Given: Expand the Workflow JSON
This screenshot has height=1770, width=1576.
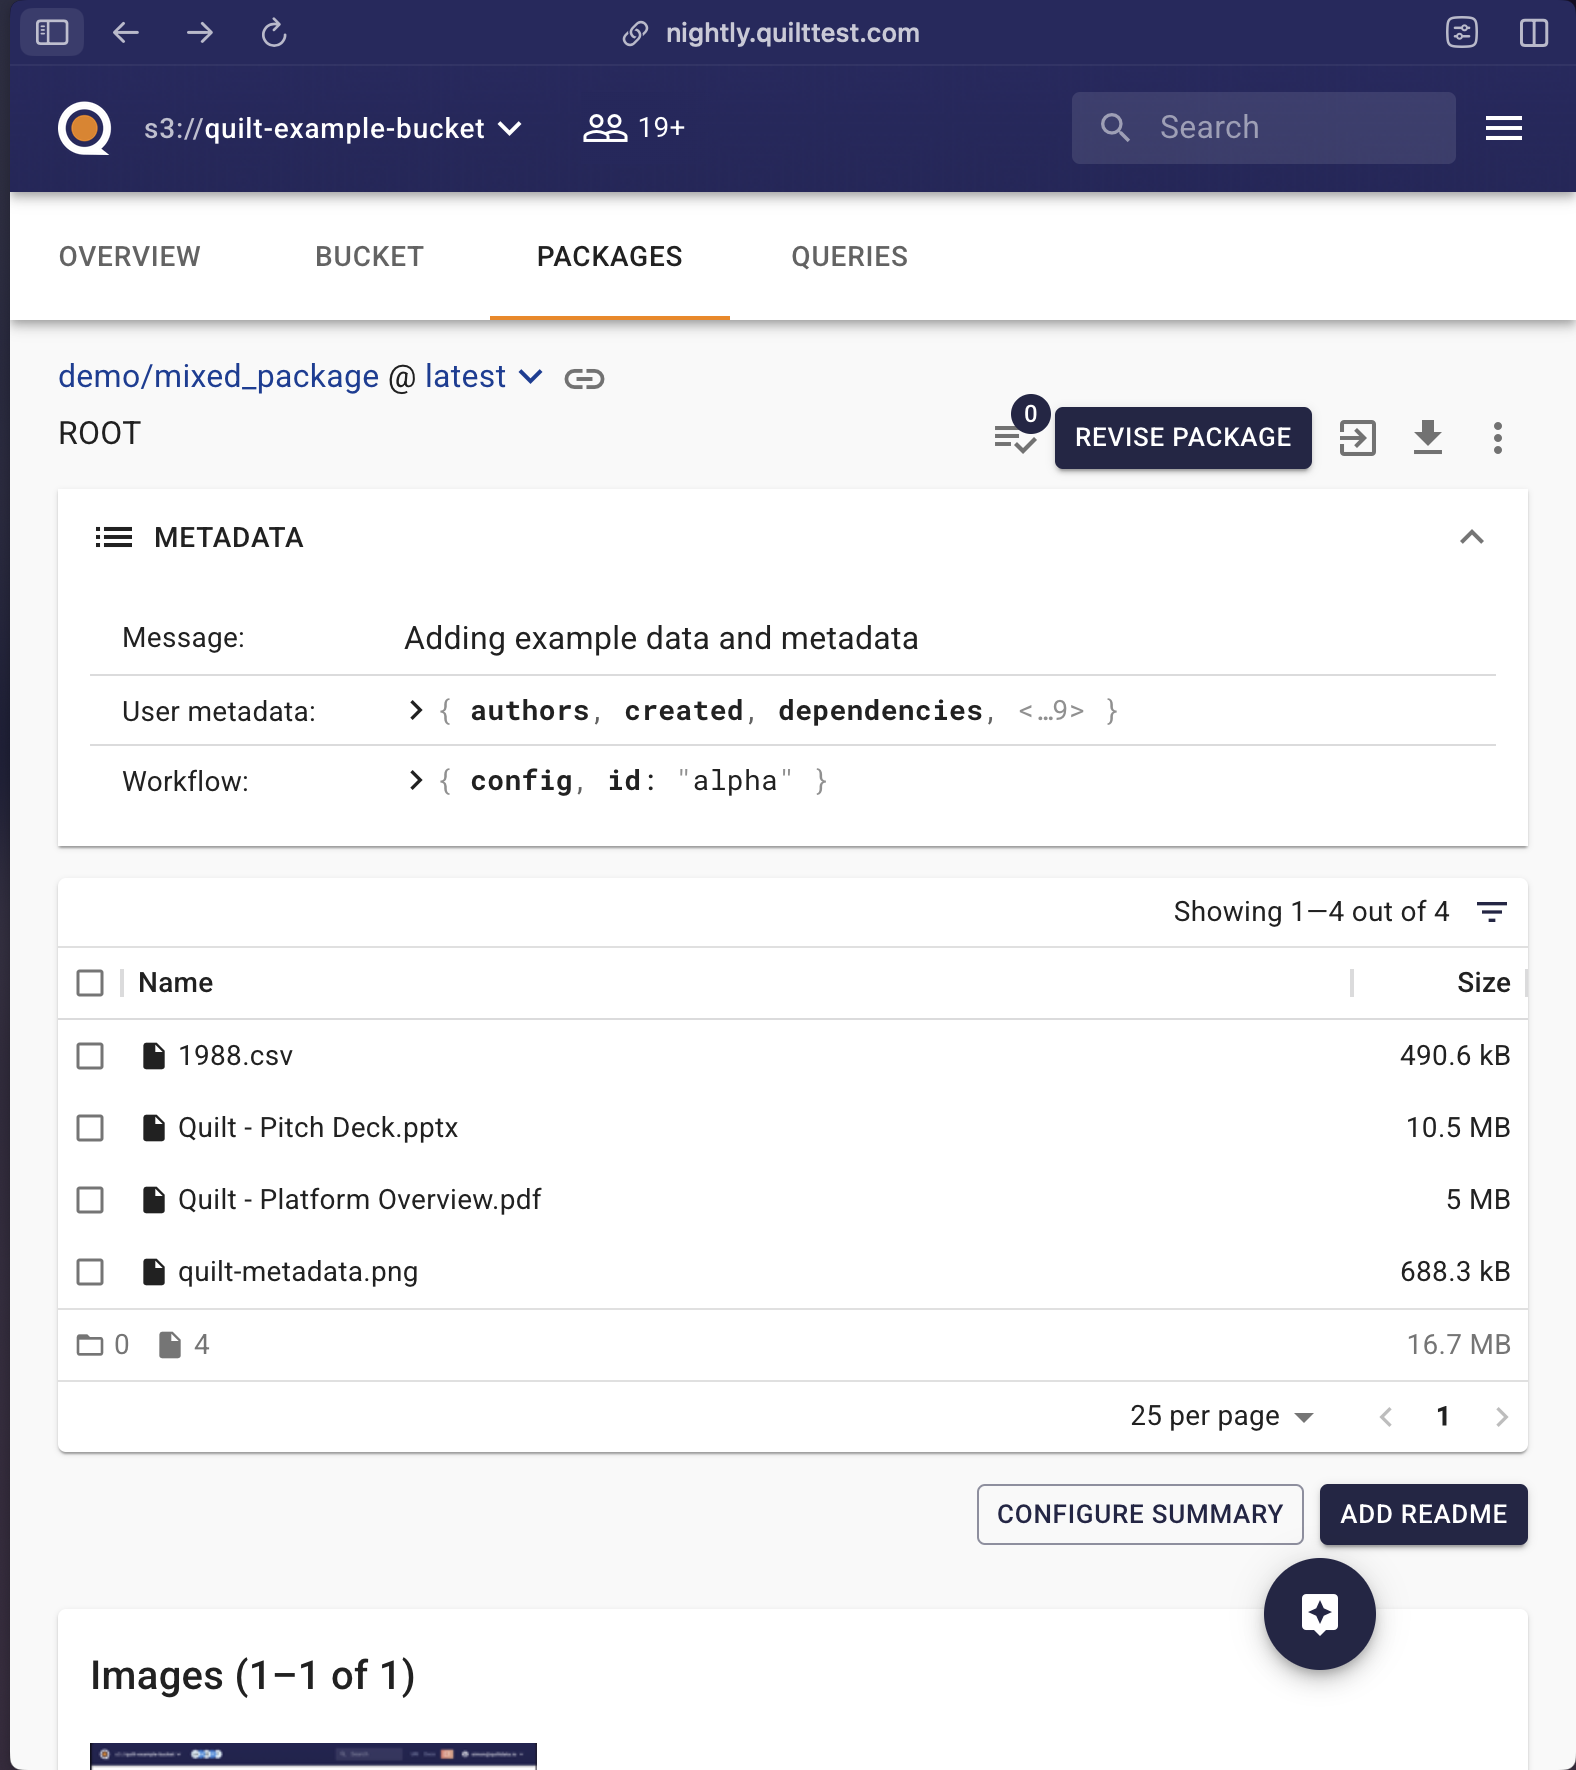Looking at the screenshot, I should (x=416, y=781).
